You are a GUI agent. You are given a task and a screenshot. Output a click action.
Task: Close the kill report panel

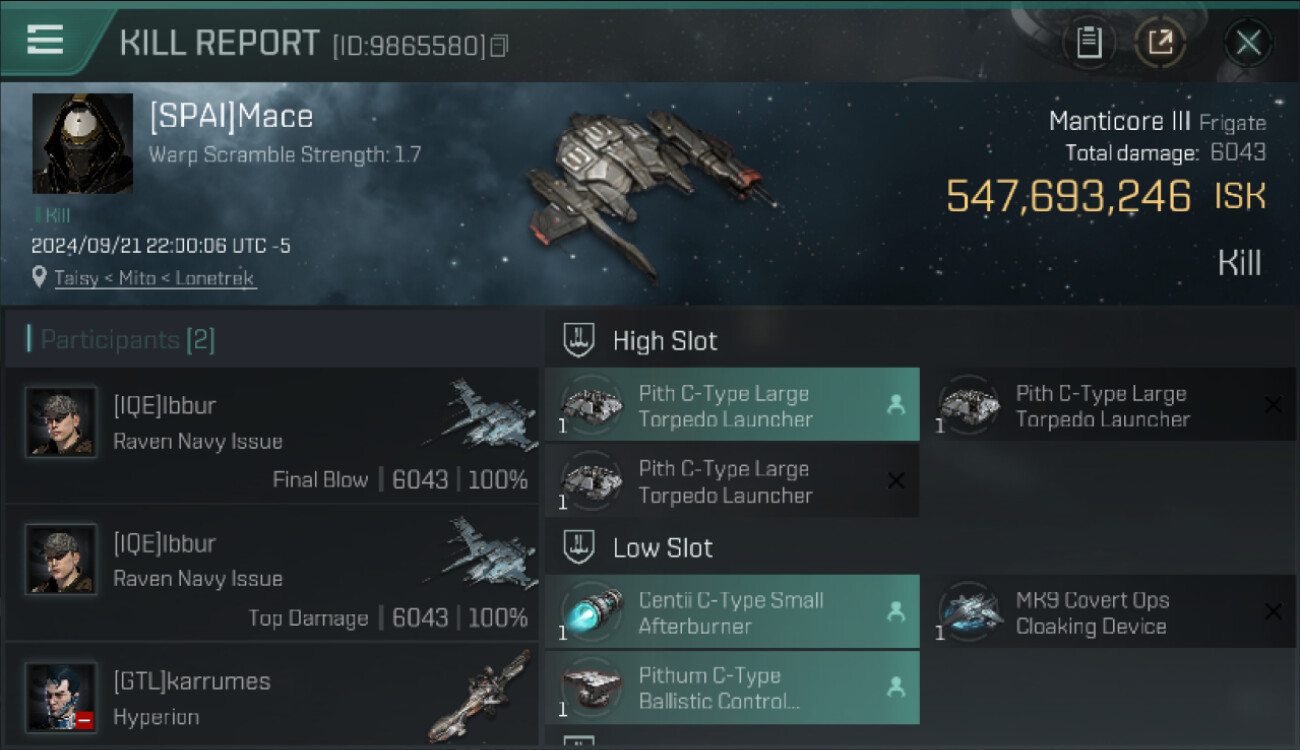[1248, 43]
